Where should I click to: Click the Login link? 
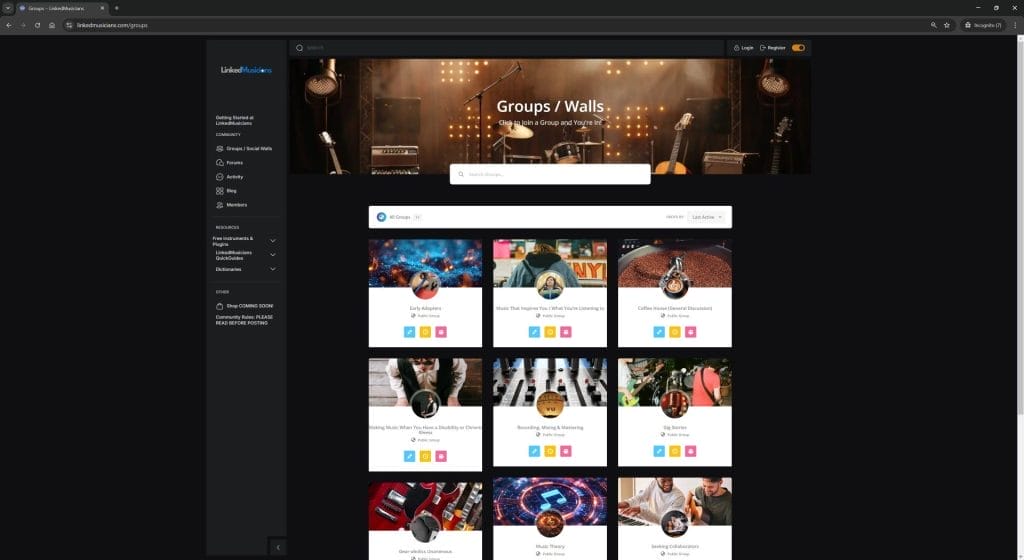click(743, 47)
